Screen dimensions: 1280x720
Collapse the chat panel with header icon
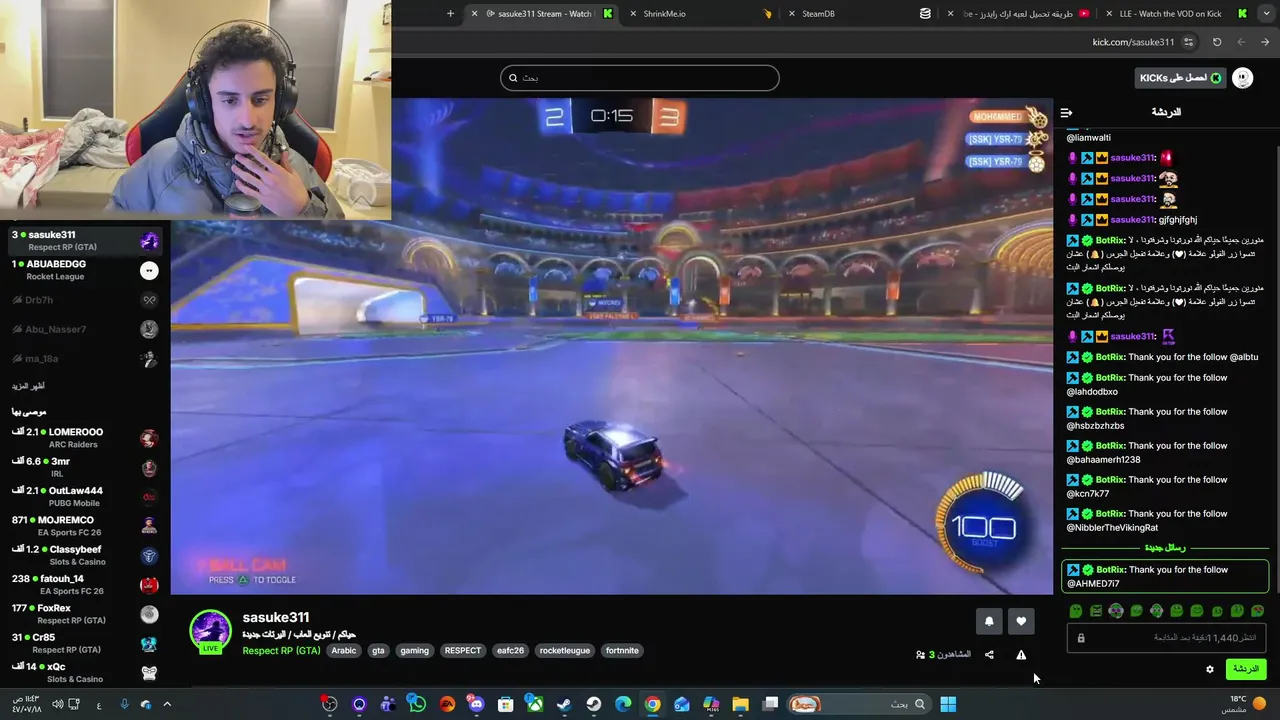tap(1066, 113)
